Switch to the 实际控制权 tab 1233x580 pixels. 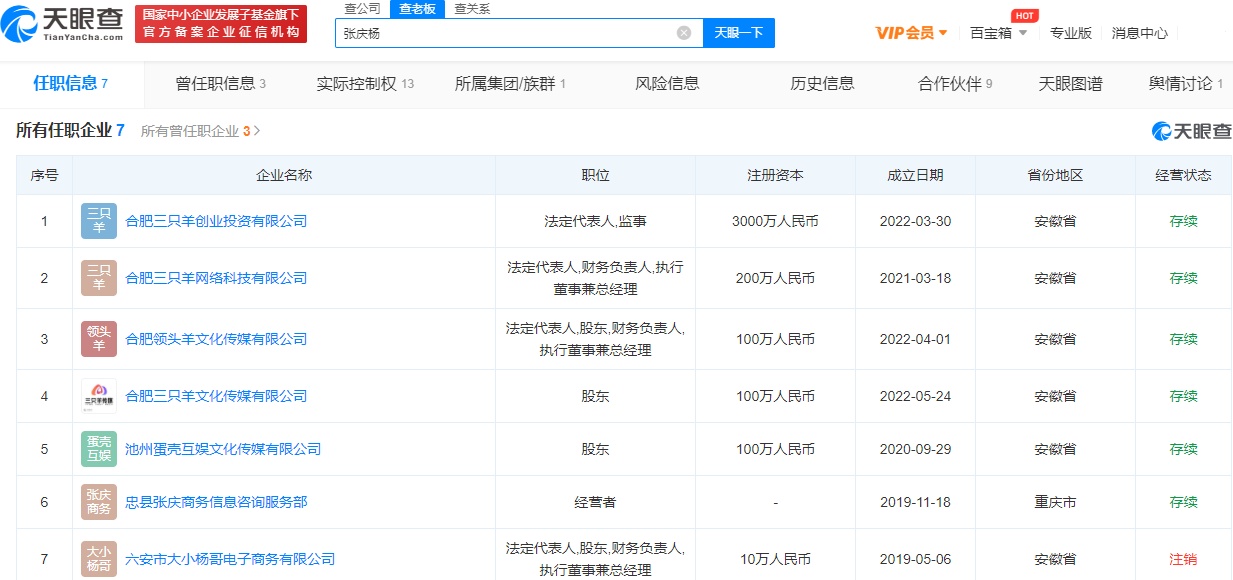pos(364,84)
